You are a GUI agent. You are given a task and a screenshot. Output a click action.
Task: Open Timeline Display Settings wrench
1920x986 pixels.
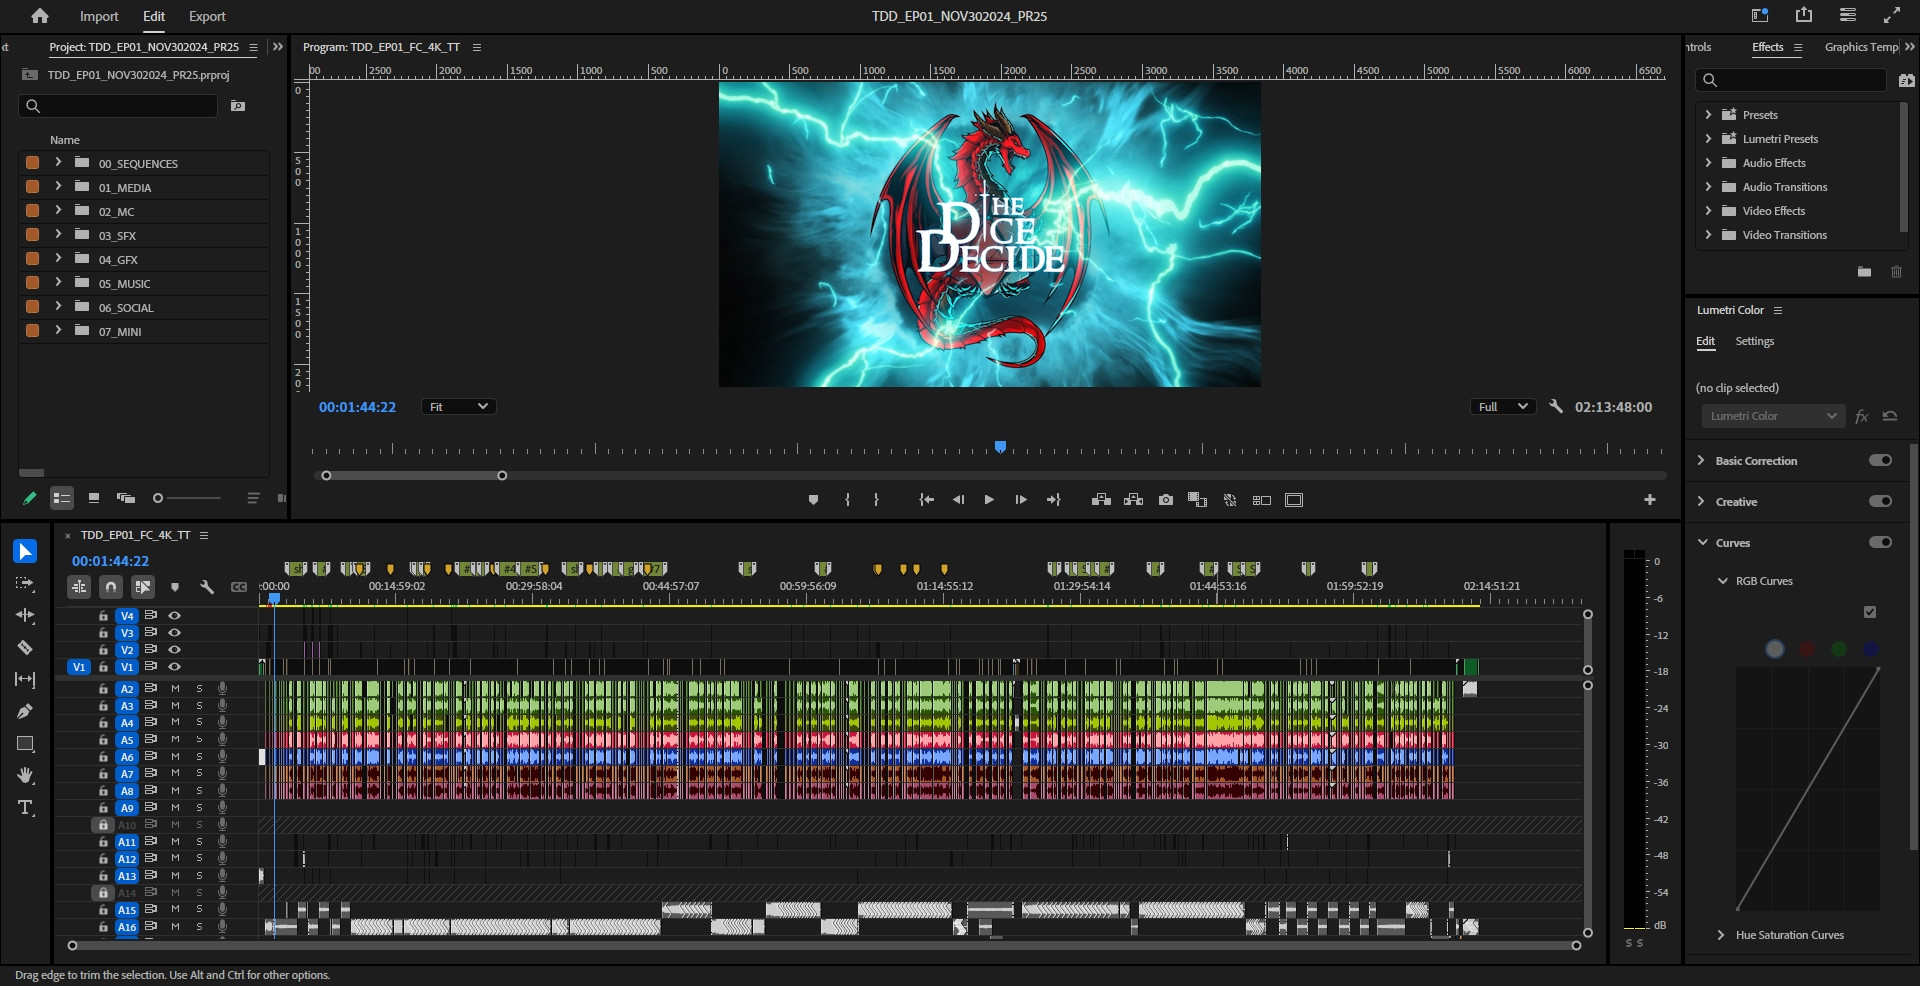coord(207,587)
